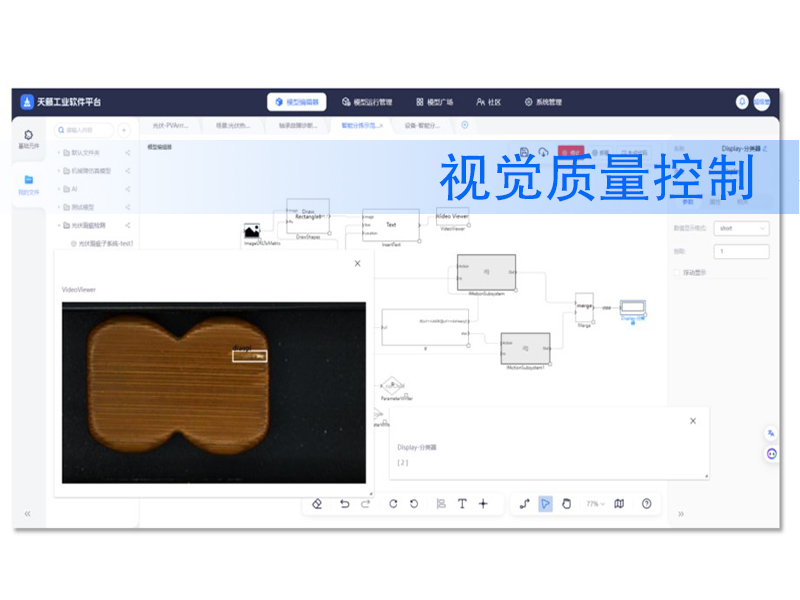The height and width of the screenshot is (600, 800).
Task: Open the 模型运行管理 navigation item
Action: tap(367, 102)
